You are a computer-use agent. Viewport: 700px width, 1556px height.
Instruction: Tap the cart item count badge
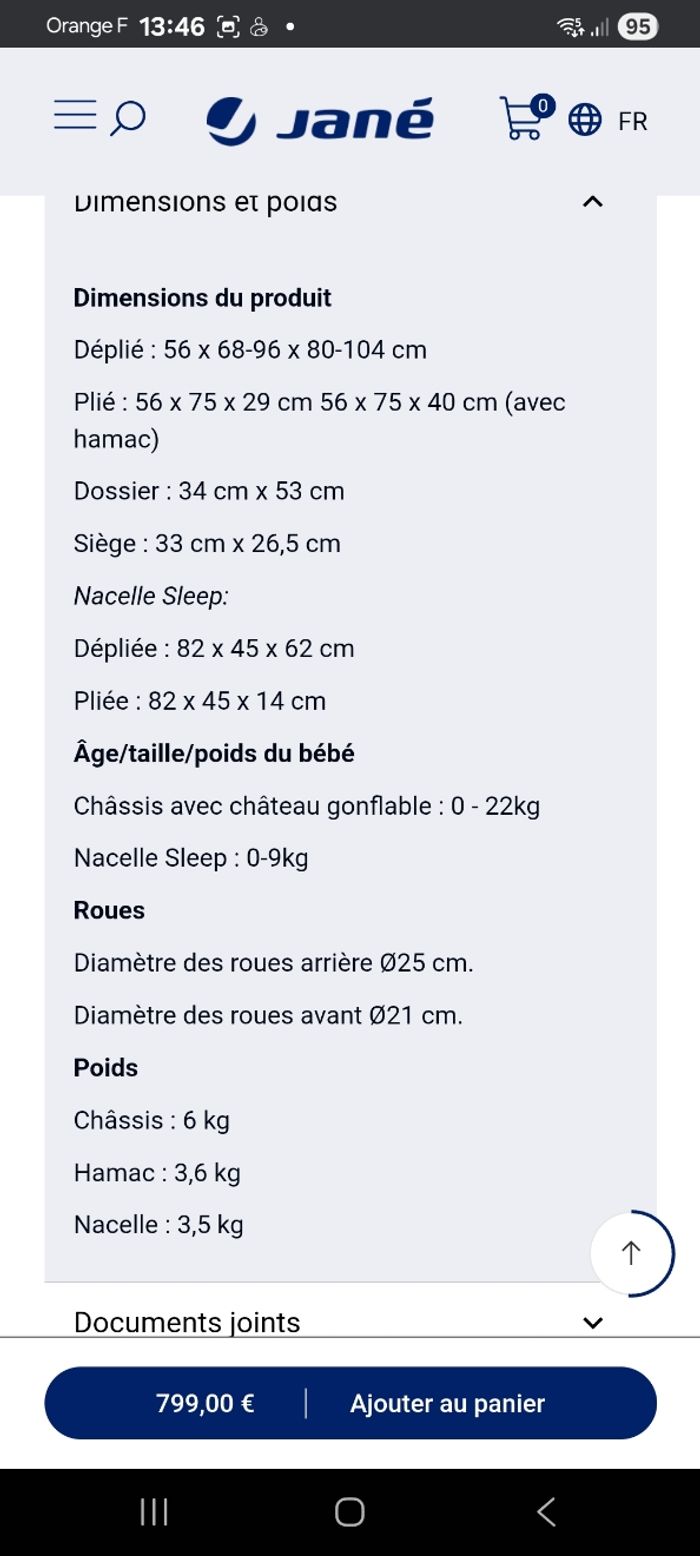point(542,105)
